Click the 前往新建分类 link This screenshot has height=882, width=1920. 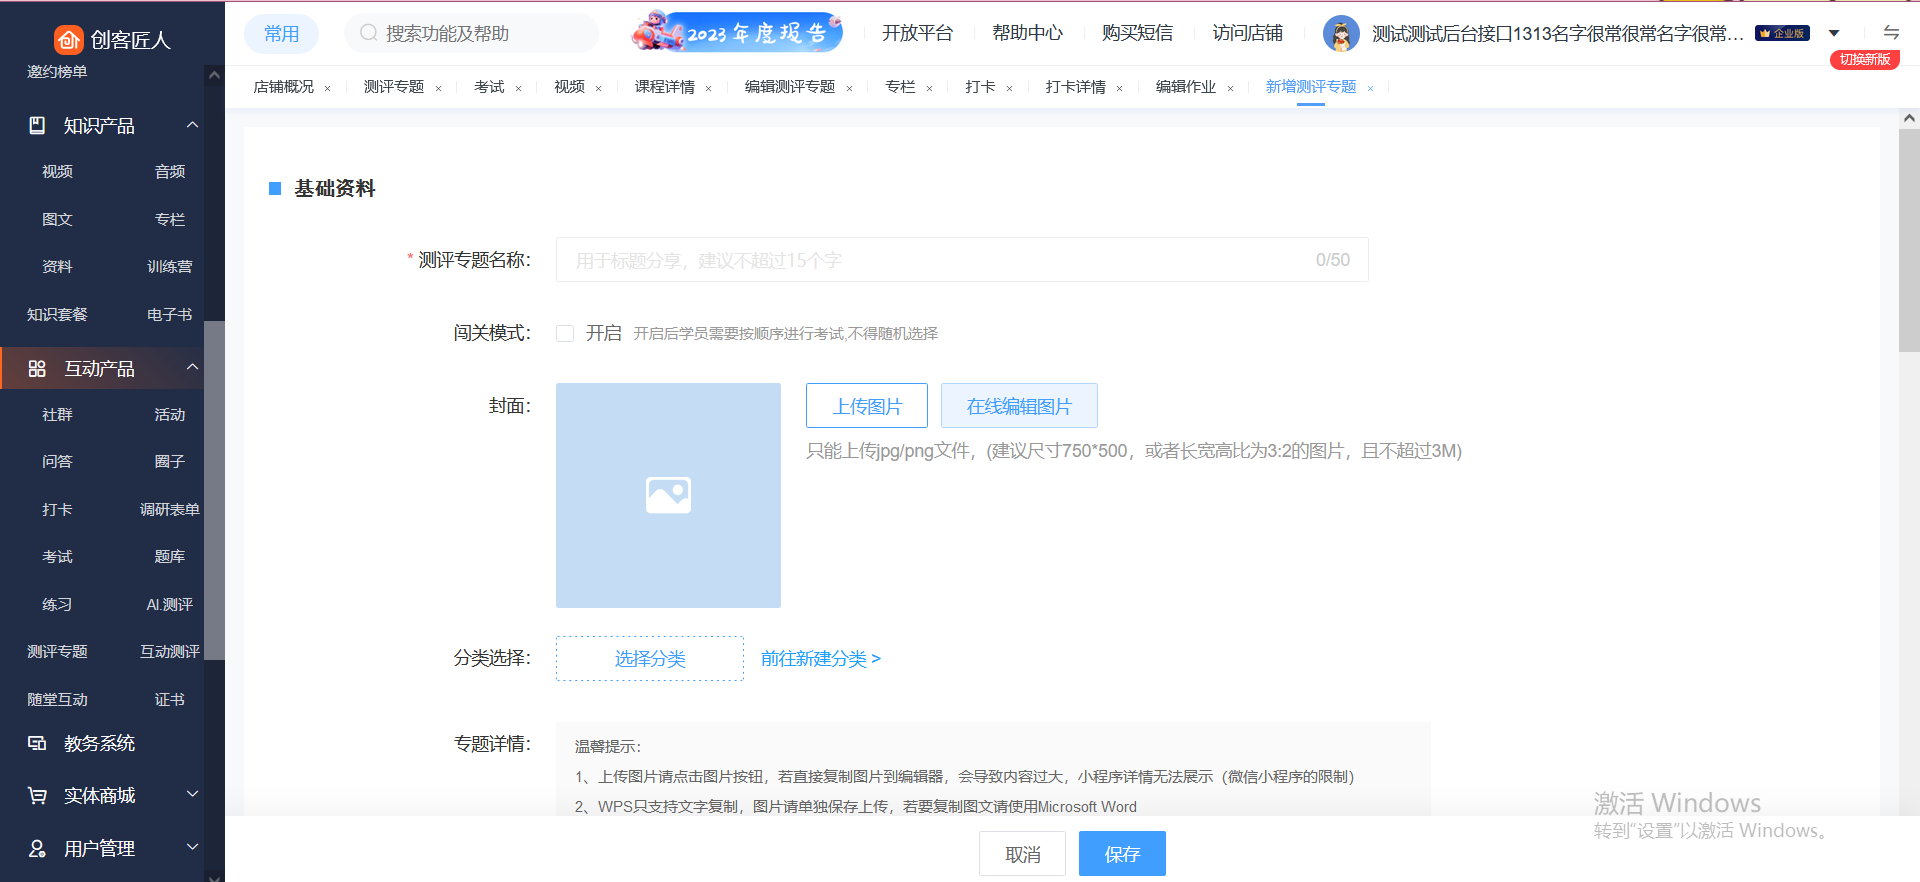click(820, 659)
